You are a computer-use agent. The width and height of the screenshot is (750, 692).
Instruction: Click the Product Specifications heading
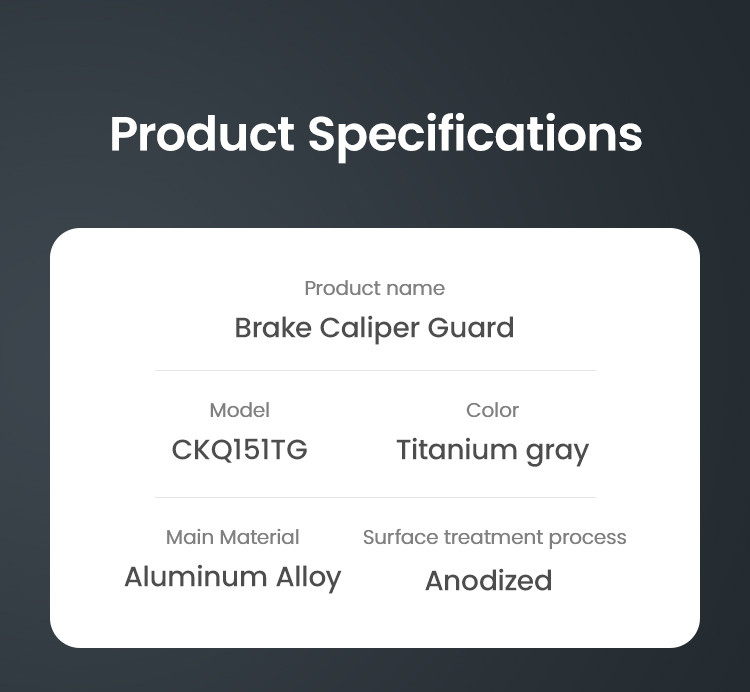(375, 134)
